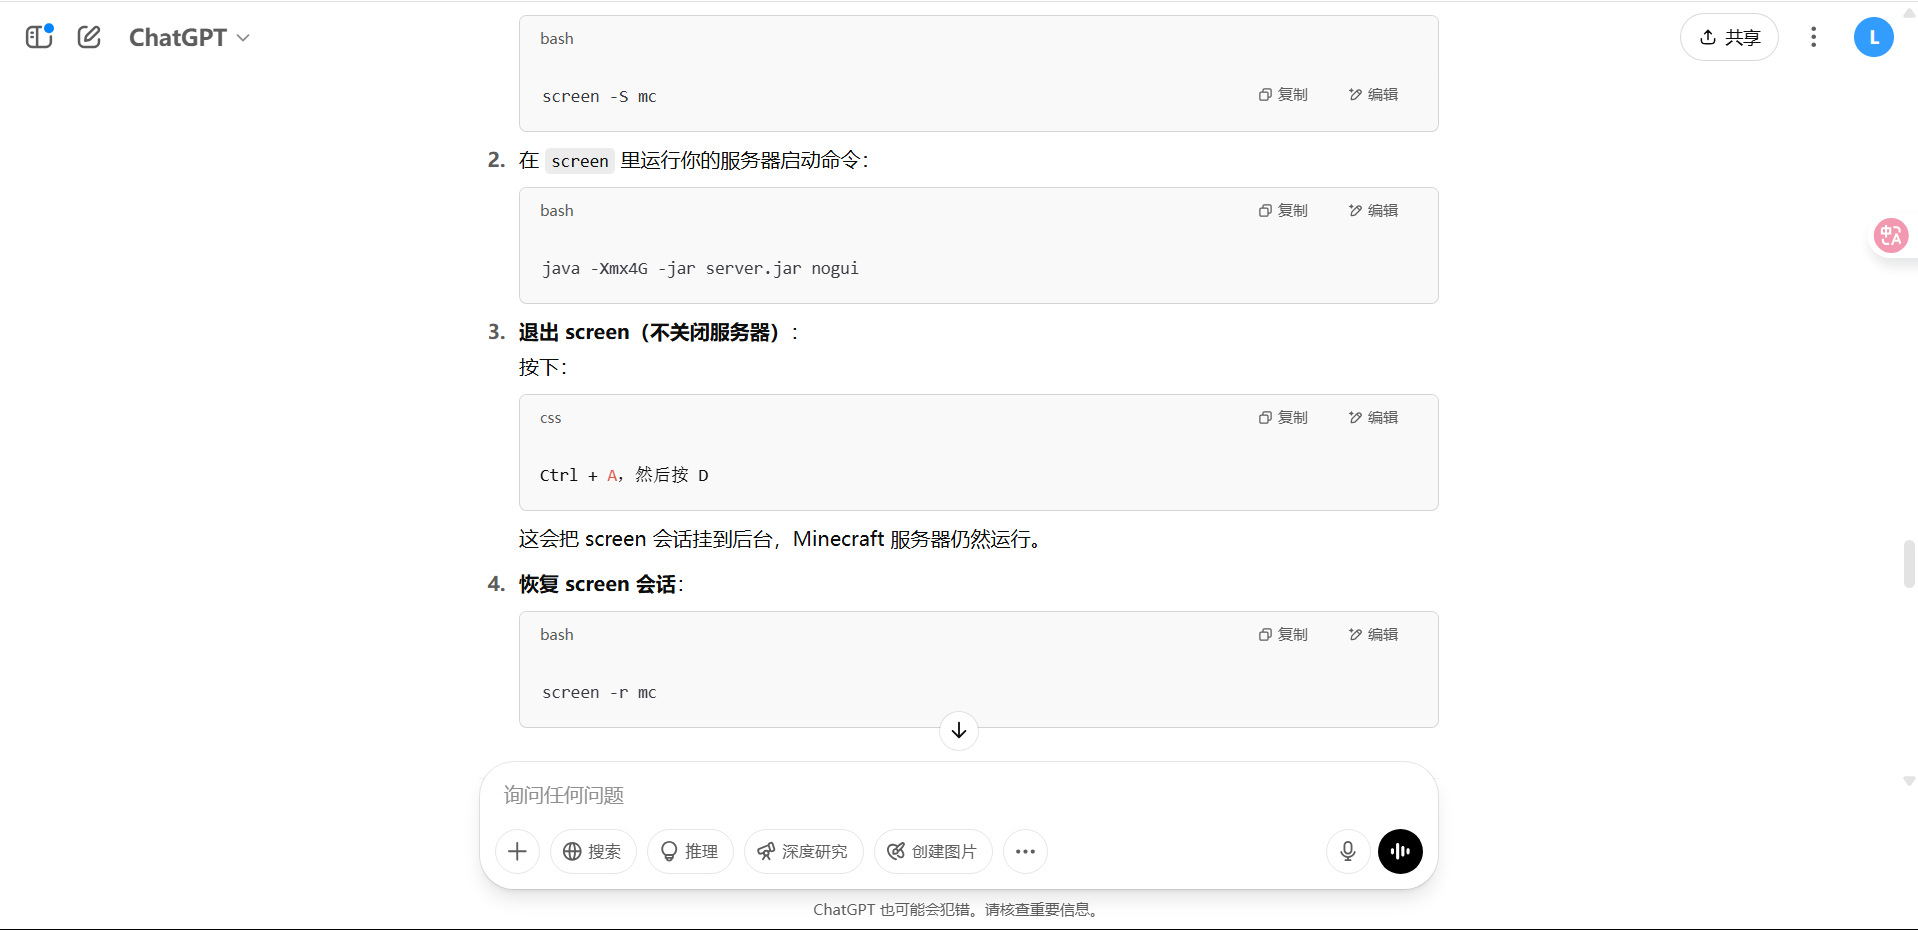Click the microphone dictation icon
This screenshot has width=1918, height=930.
(x=1348, y=851)
